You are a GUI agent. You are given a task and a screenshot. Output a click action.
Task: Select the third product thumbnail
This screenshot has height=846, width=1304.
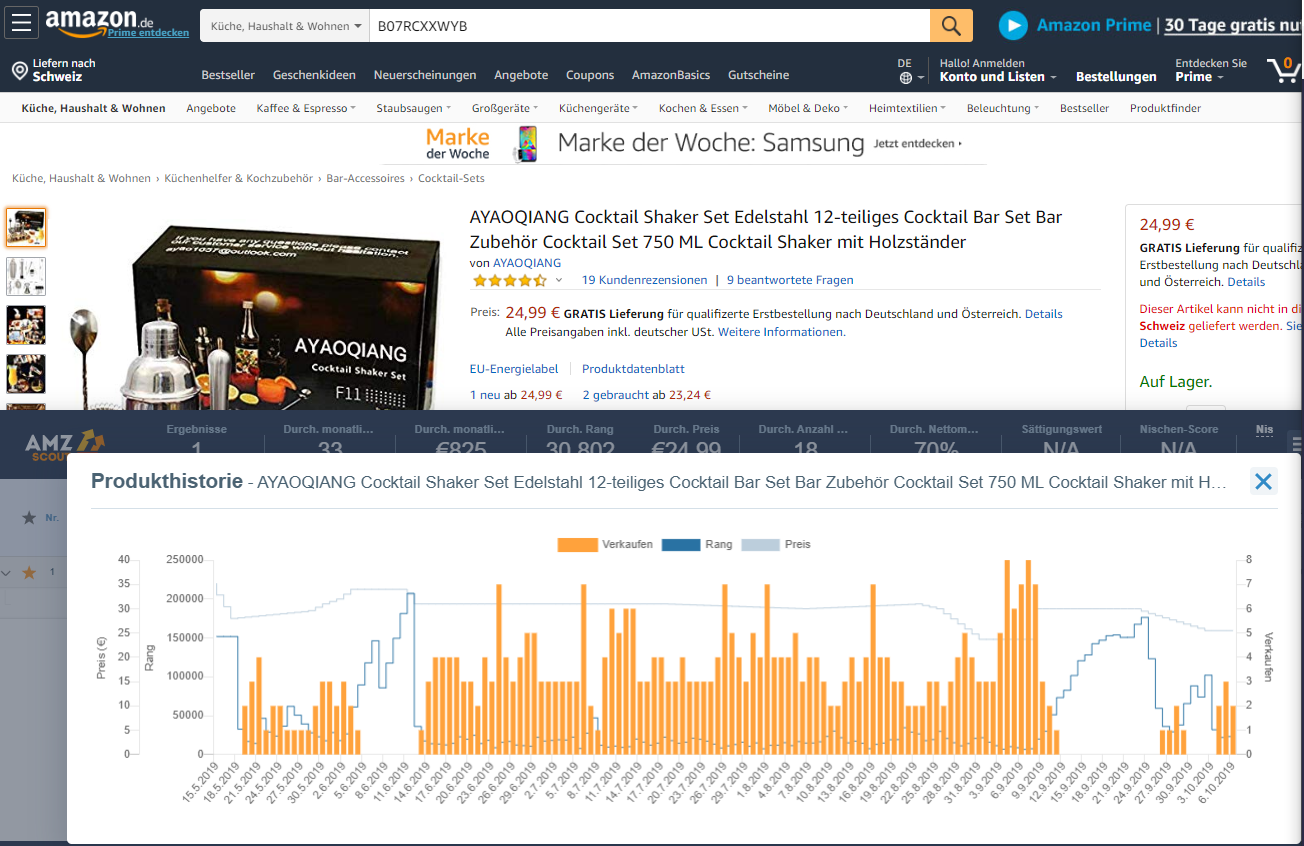(26, 325)
